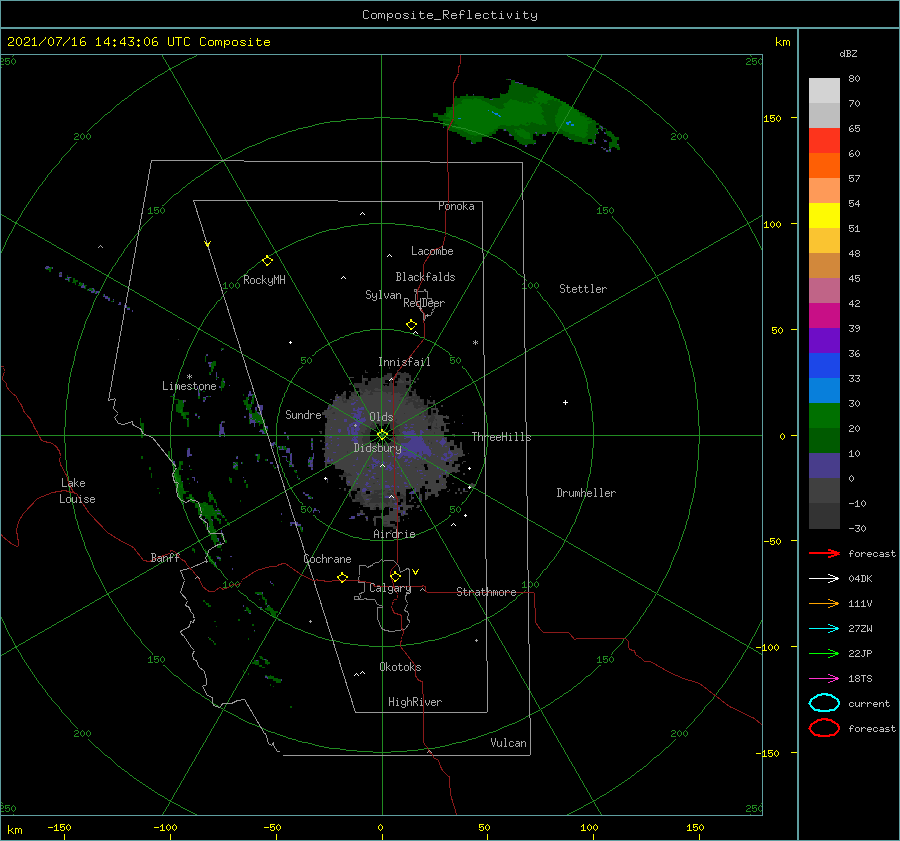Click the Lake Louise label
This screenshot has width=900, height=841.
pyautogui.click(x=77, y=491)
